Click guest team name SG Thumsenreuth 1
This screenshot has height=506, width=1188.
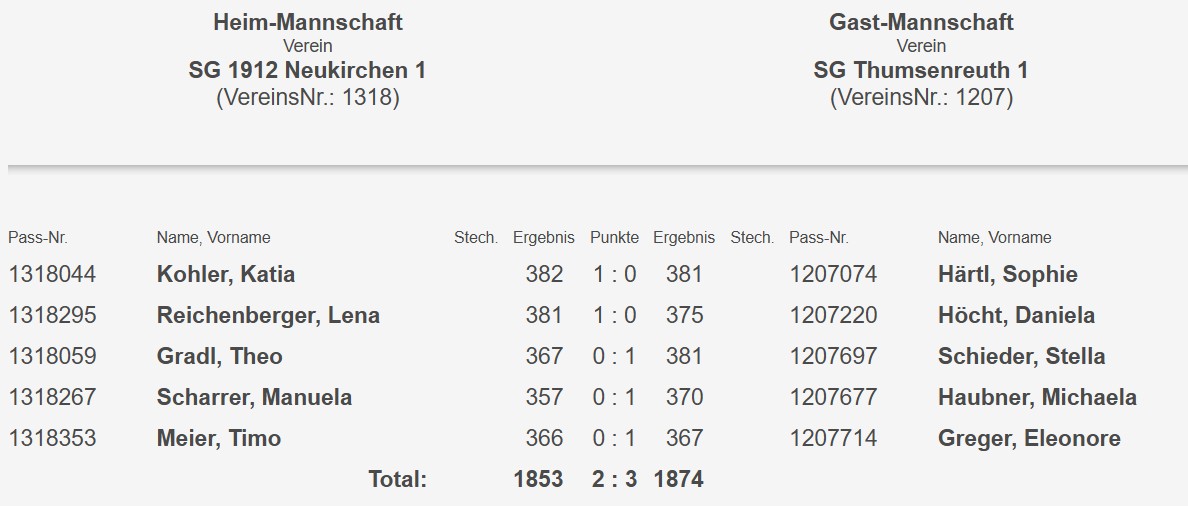tap(920, 71)
